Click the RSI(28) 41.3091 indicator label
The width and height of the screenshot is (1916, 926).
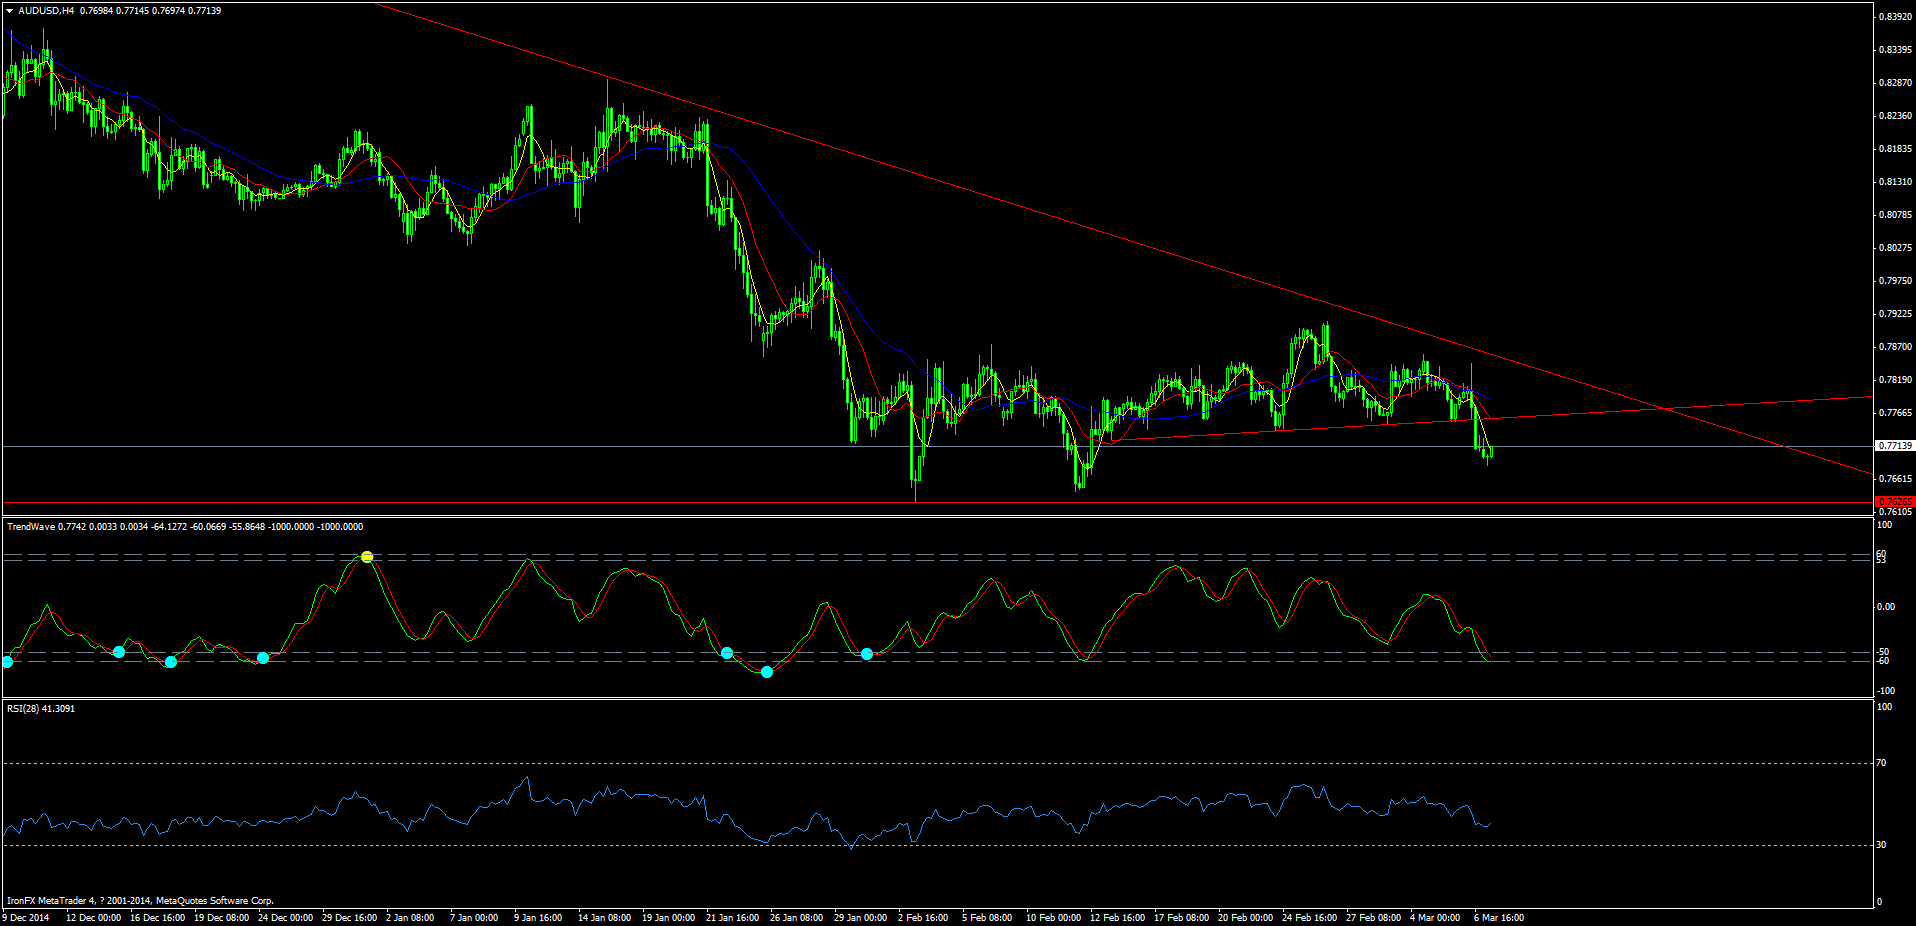tap(41, 709)
